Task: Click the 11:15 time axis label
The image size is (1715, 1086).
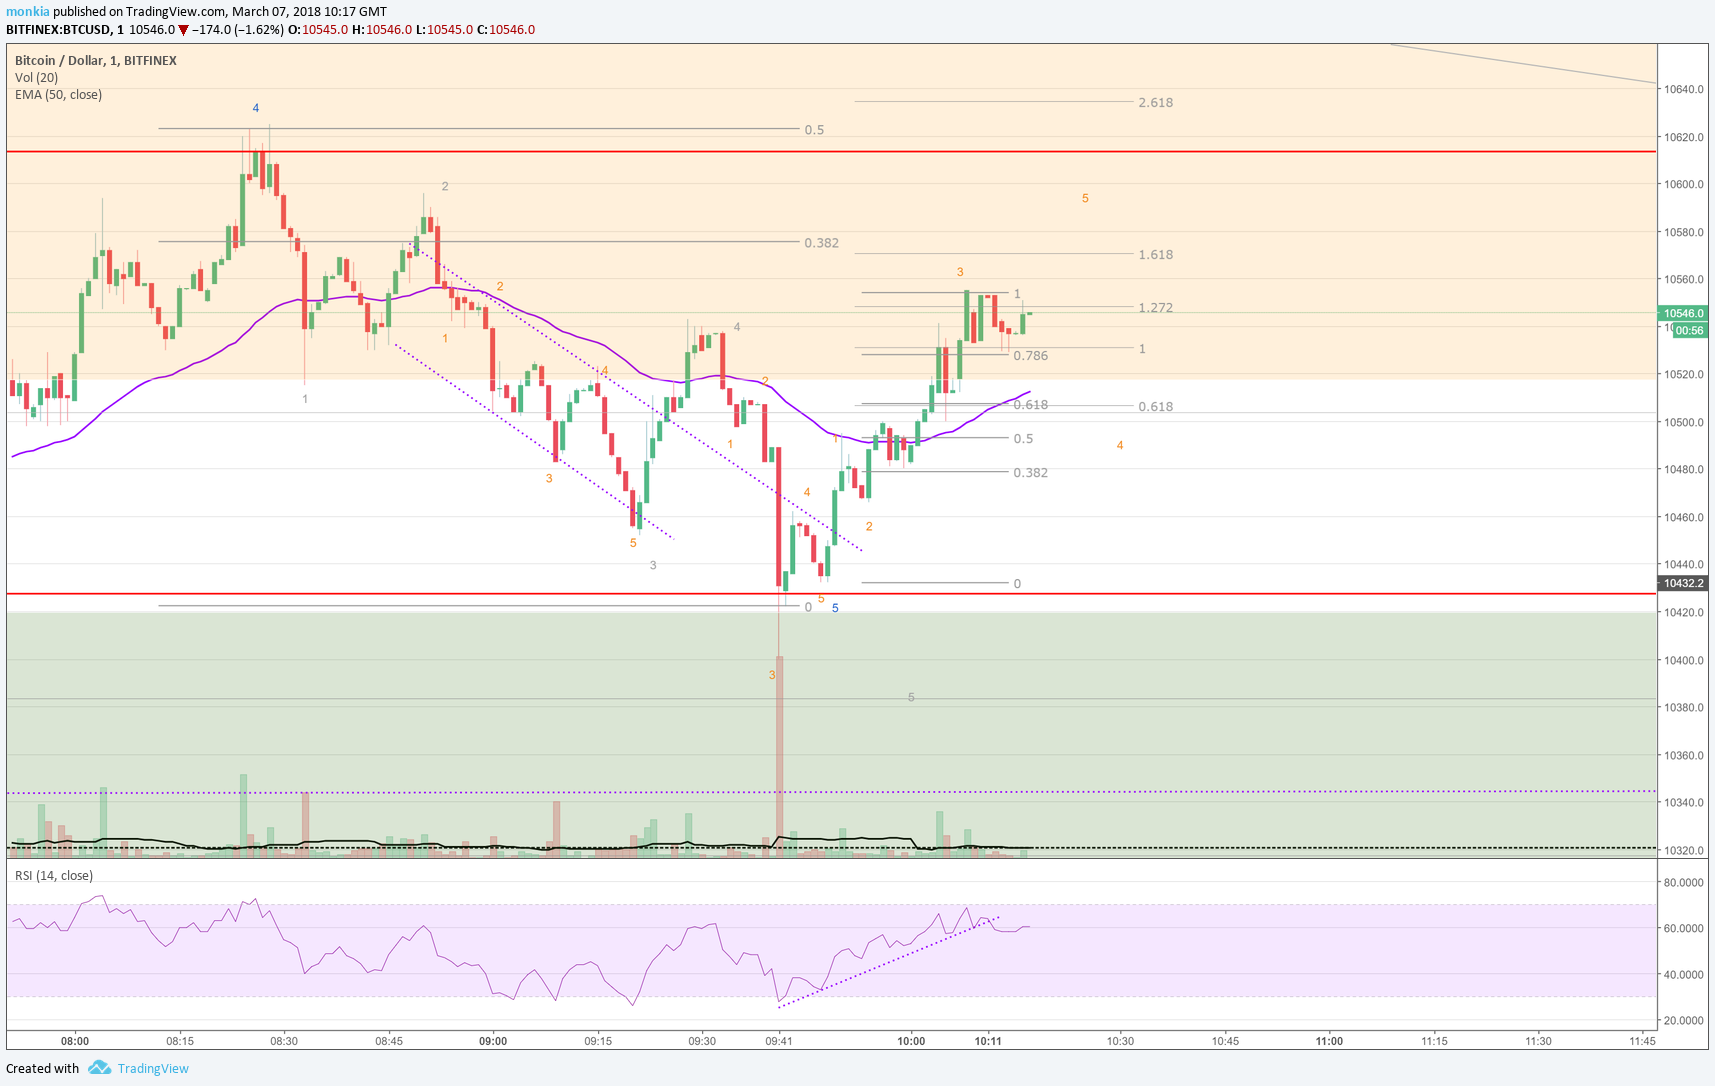Action: click(x=1434, y=1041)
